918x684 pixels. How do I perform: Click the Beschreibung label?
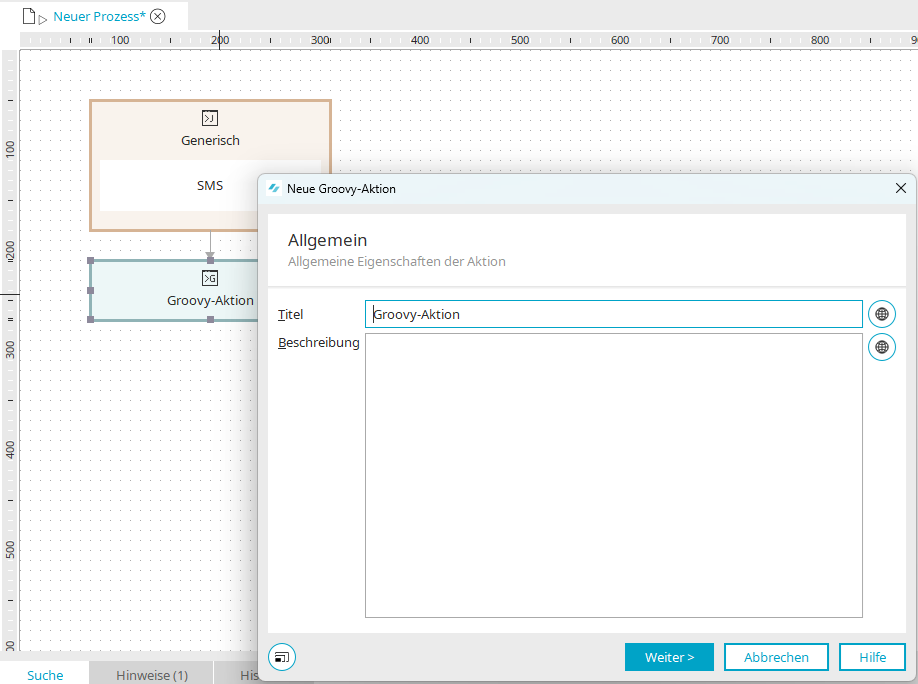point(318,343)
